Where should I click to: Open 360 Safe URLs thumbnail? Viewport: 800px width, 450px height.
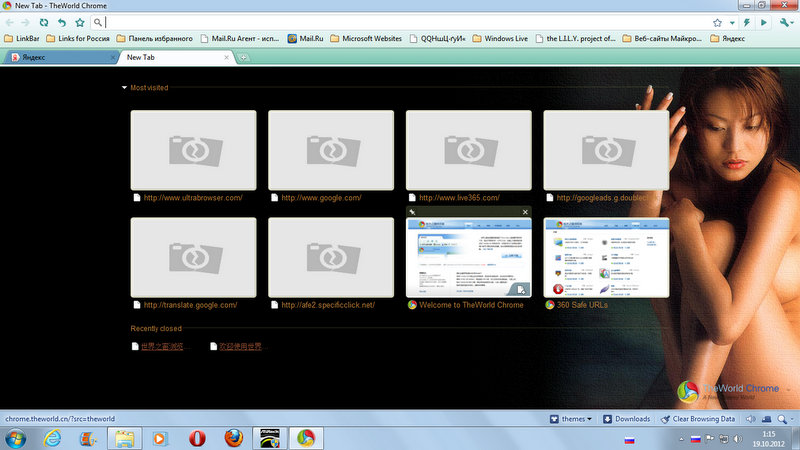pyautogui.click(x=607, y=257)
